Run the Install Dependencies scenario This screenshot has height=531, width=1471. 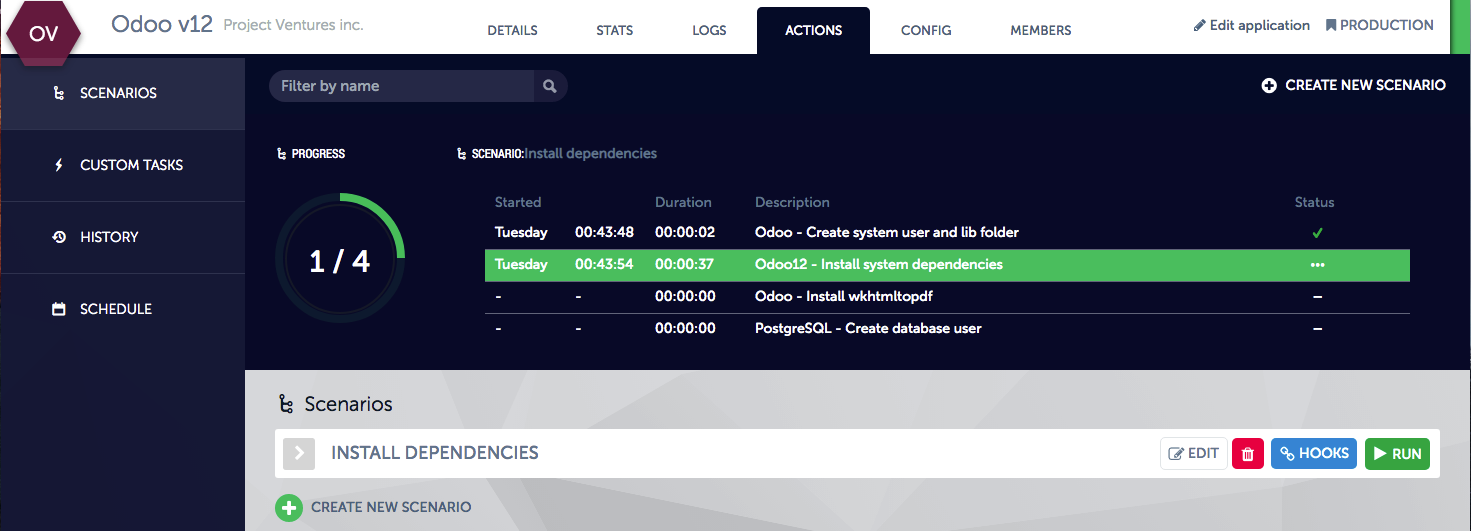[x=1397, y=454]
